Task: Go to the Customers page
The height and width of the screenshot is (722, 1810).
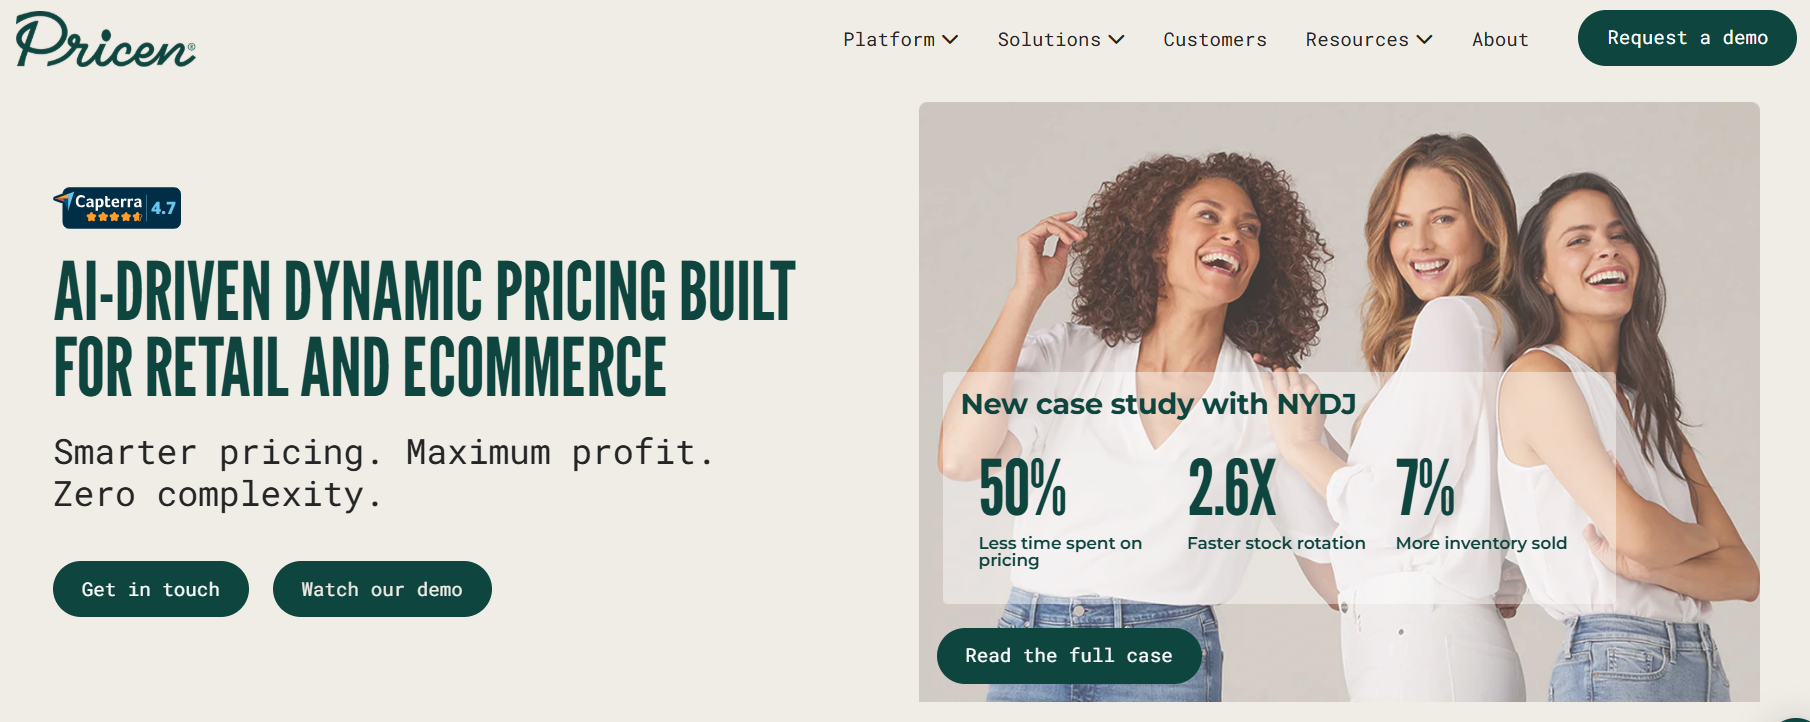Action: 1214,40
